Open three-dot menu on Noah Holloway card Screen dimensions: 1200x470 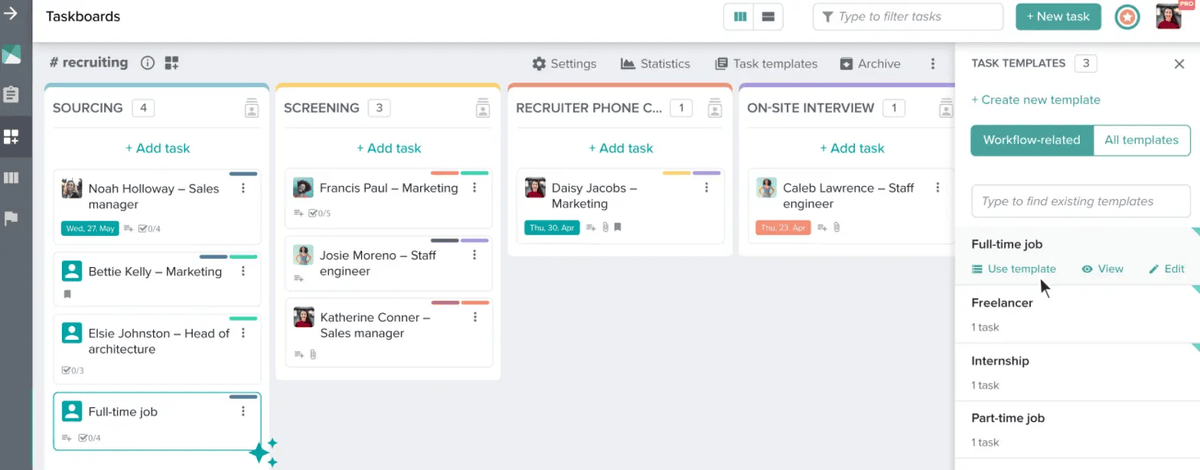click(x=243, y=188)
